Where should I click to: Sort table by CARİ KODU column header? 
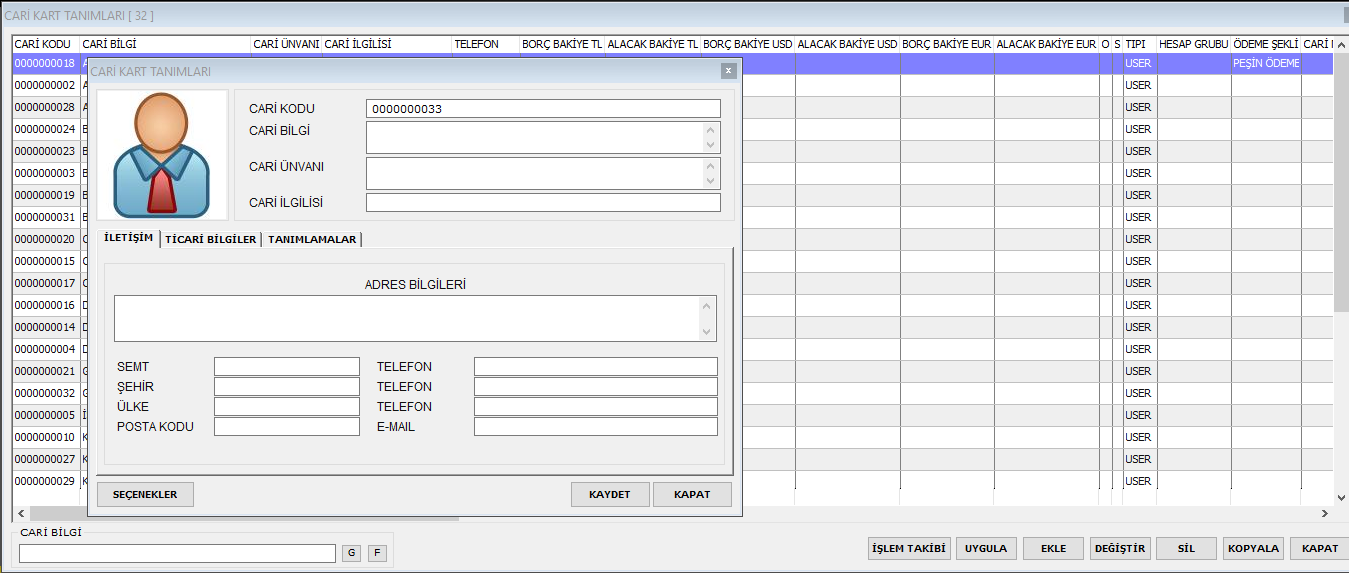point(44,44)
